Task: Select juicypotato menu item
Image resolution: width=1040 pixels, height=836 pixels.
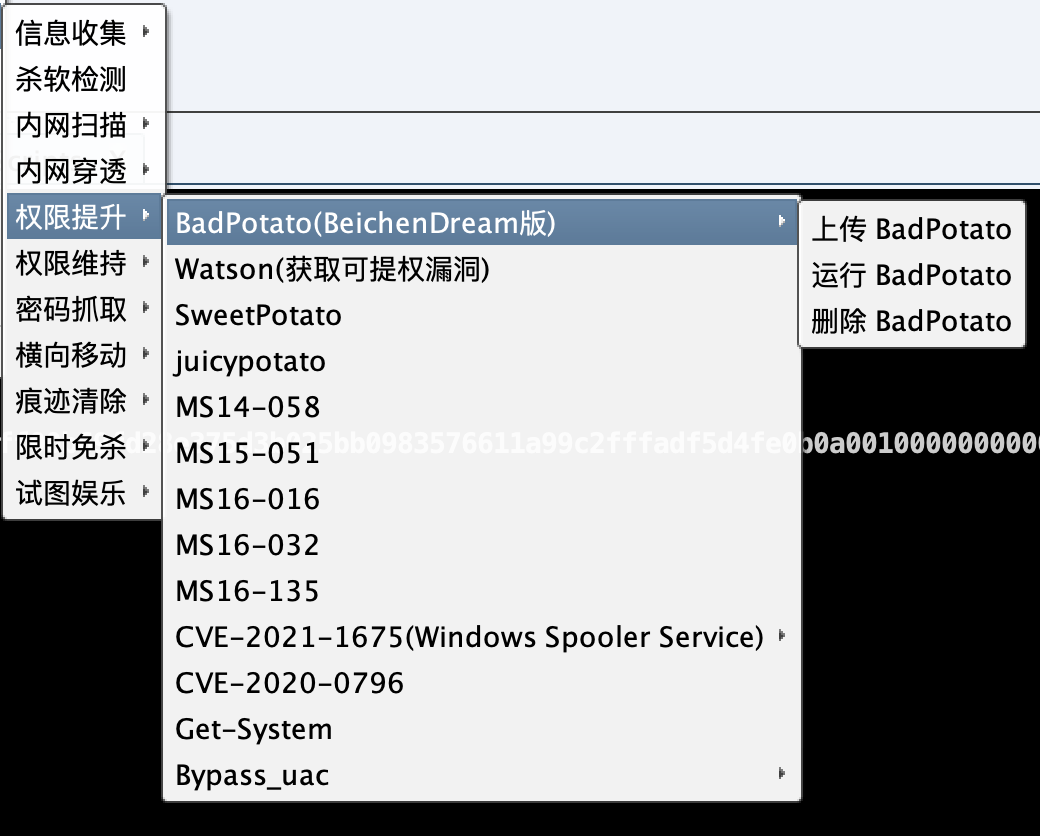Action: pyautogui.click(x=482, y=361)
